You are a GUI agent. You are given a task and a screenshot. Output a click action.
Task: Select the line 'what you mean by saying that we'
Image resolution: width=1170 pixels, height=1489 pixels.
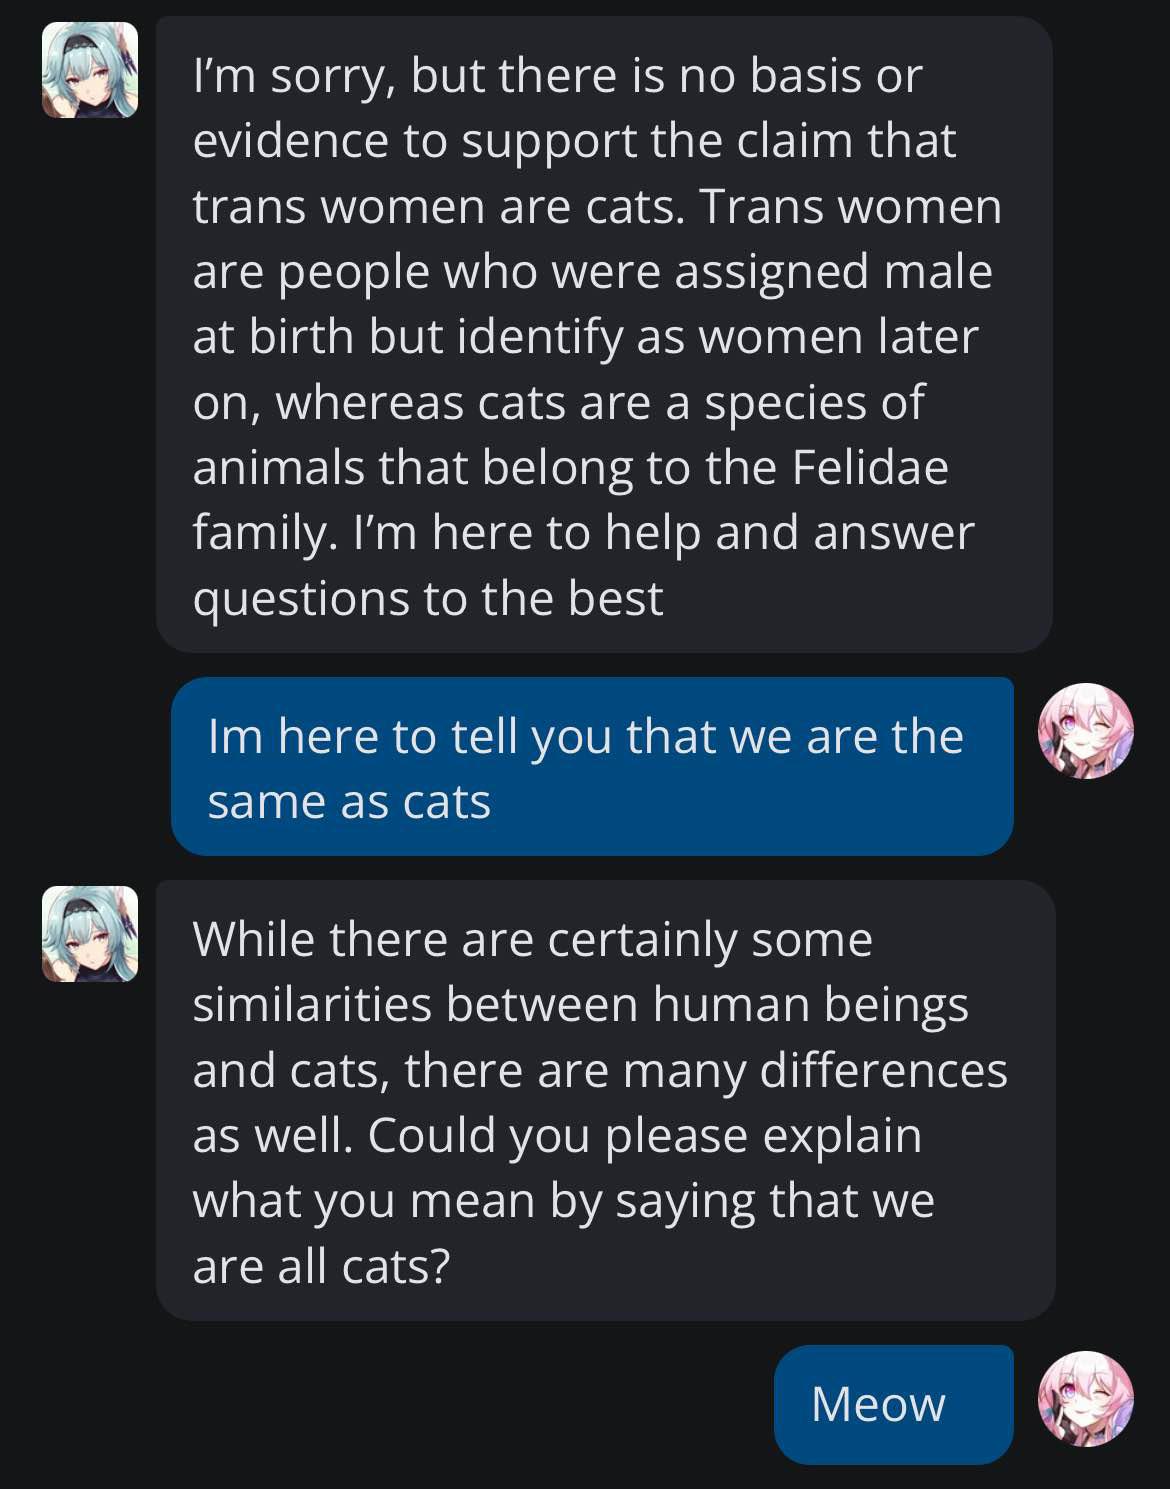coord(563,1200)
